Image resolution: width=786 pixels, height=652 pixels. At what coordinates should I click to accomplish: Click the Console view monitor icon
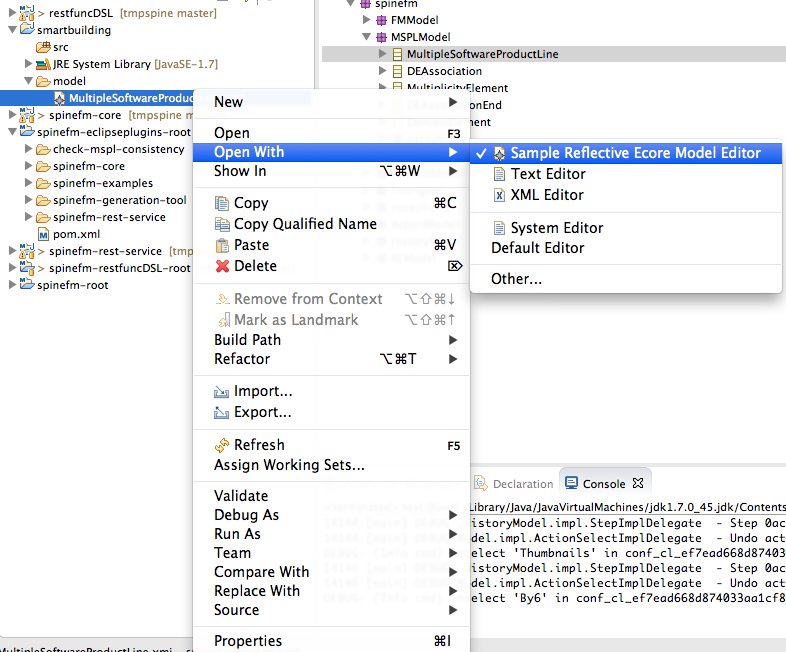[x=571, y=483]
